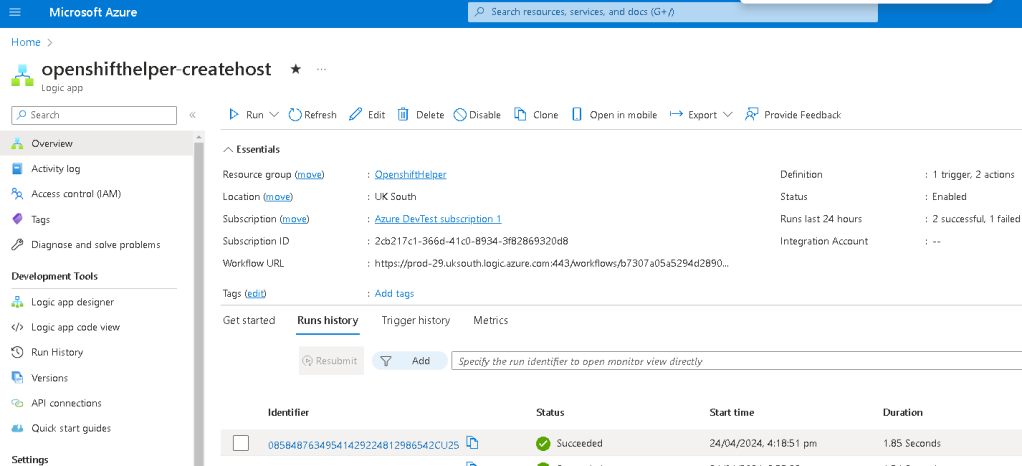Collapse the sidebar with double chevron
The height and width of the screenshot is (466, 1022).
[192, 115]
